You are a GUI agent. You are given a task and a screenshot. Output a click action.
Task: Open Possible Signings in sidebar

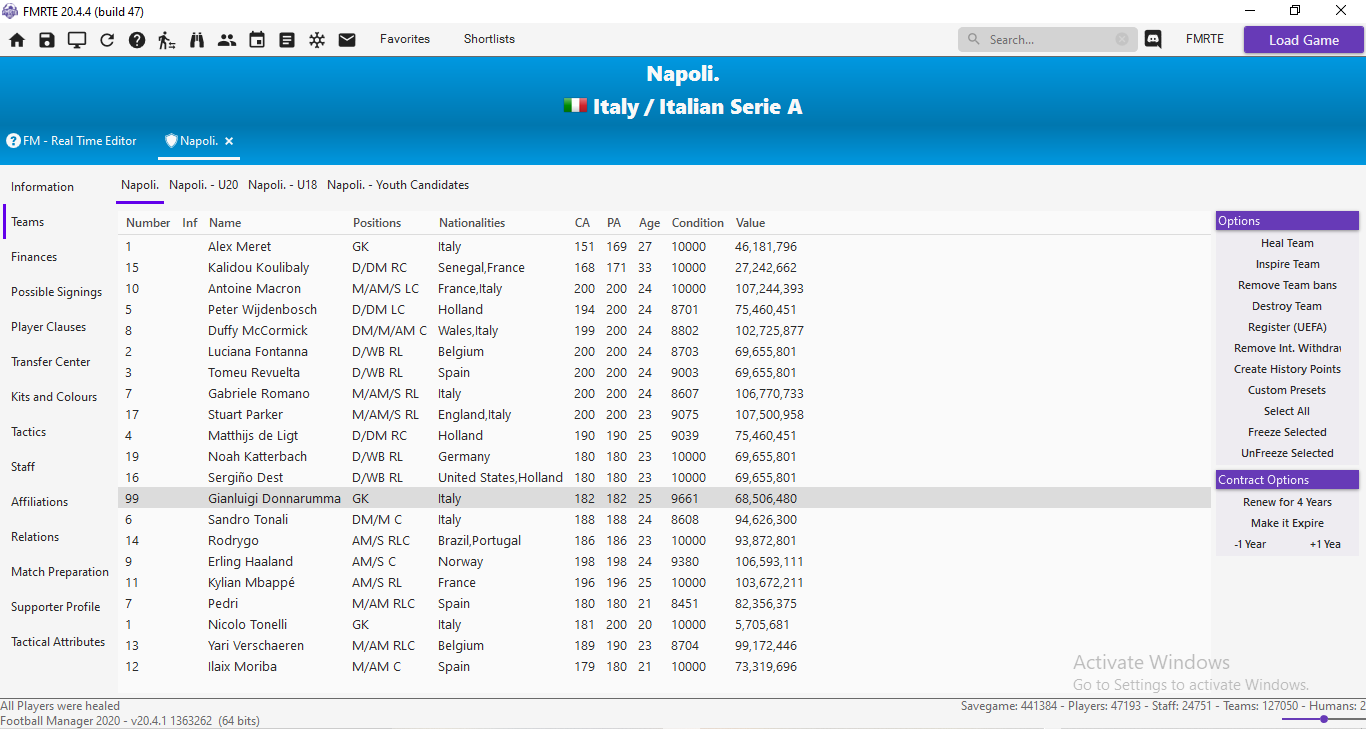click(57, 292)
